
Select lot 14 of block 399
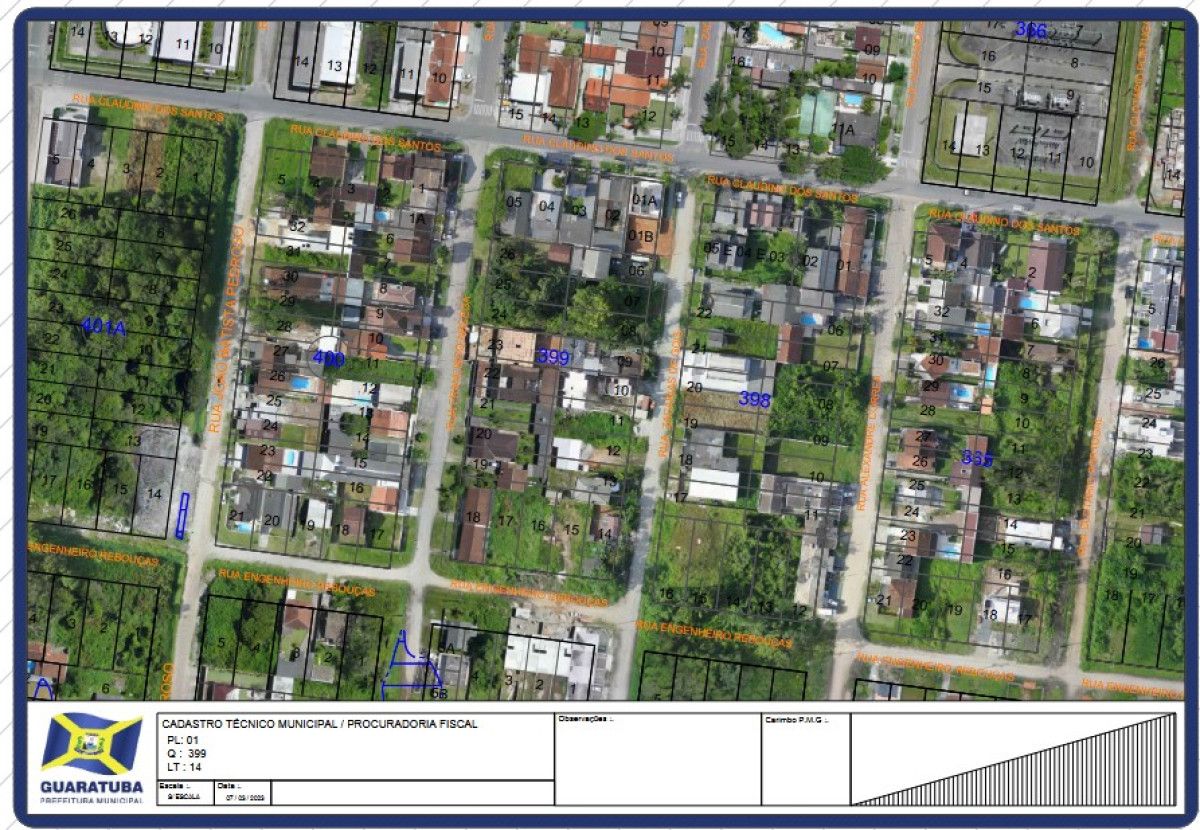604,534
